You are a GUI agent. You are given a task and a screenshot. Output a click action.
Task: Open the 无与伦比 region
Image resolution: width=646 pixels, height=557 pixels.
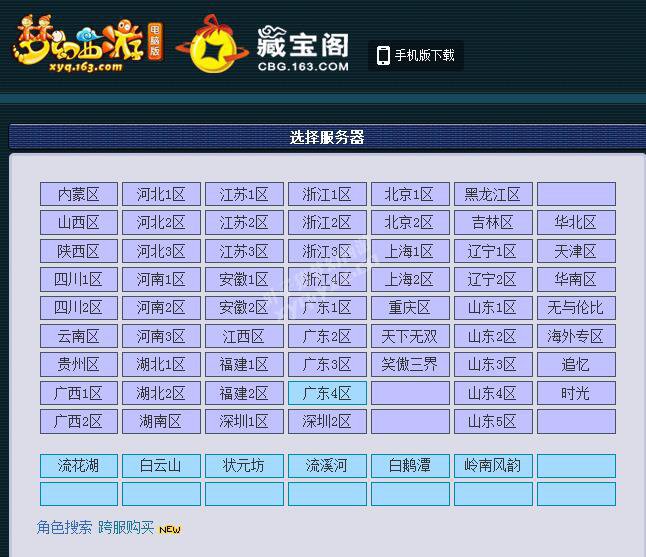tap(576, 308)
